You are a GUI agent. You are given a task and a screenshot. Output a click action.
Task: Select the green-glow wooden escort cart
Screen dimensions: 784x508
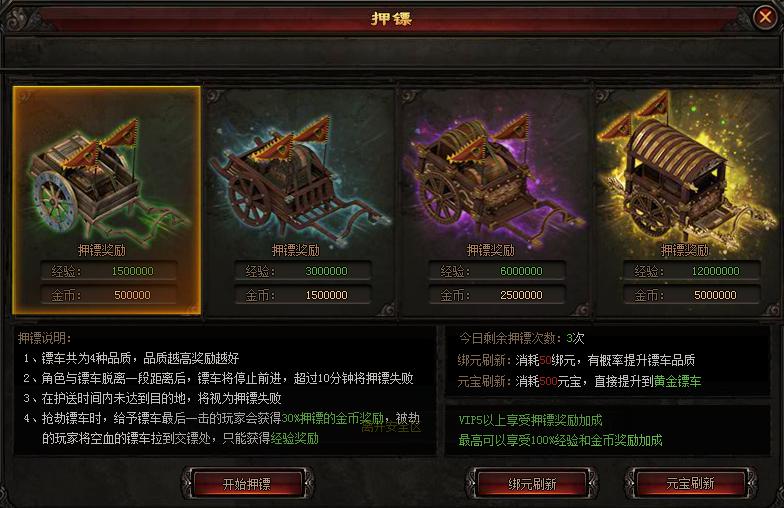tap(106, 200)
